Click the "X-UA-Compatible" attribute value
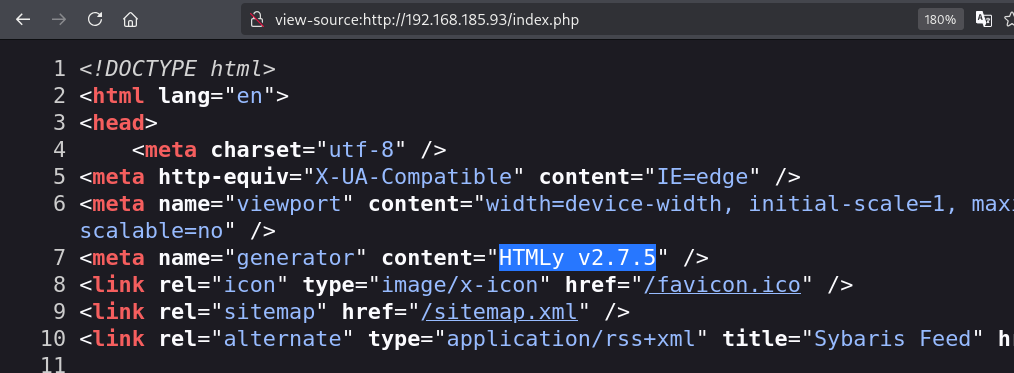 [x=414, y=176]
